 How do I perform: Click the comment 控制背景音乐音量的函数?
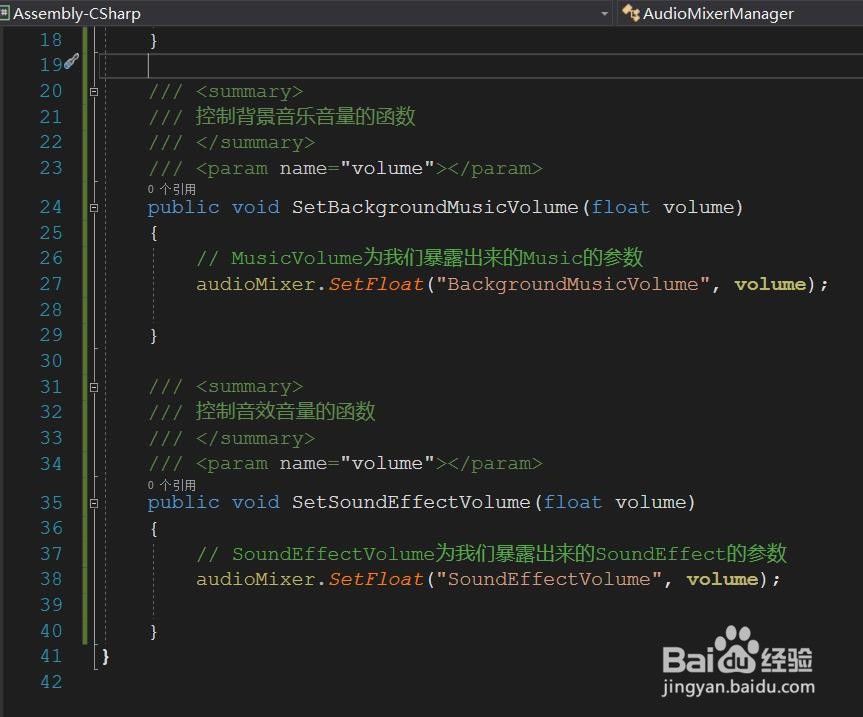305,116
